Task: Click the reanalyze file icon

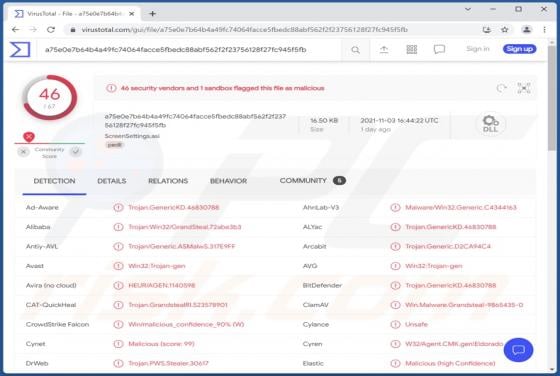Action: coord(502,88)
